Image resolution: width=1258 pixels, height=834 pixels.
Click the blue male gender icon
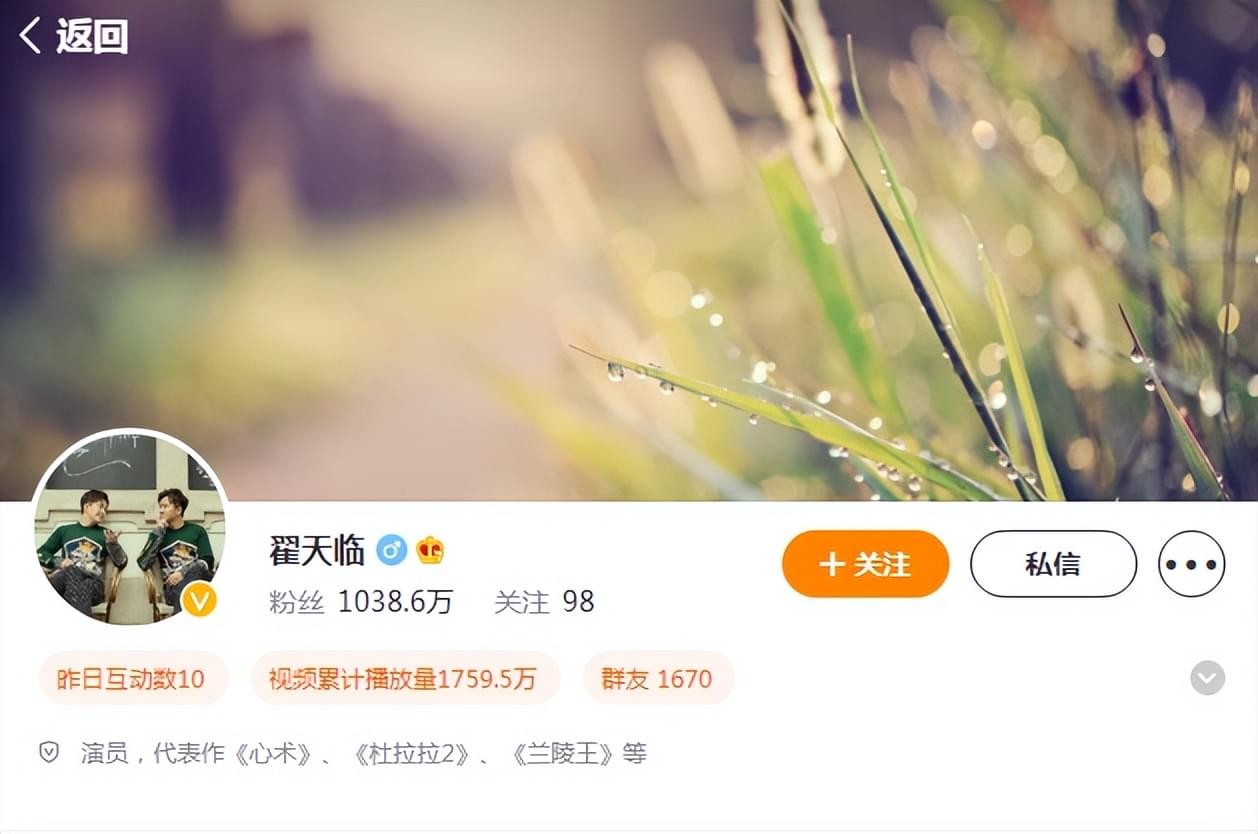coord(391,550)
